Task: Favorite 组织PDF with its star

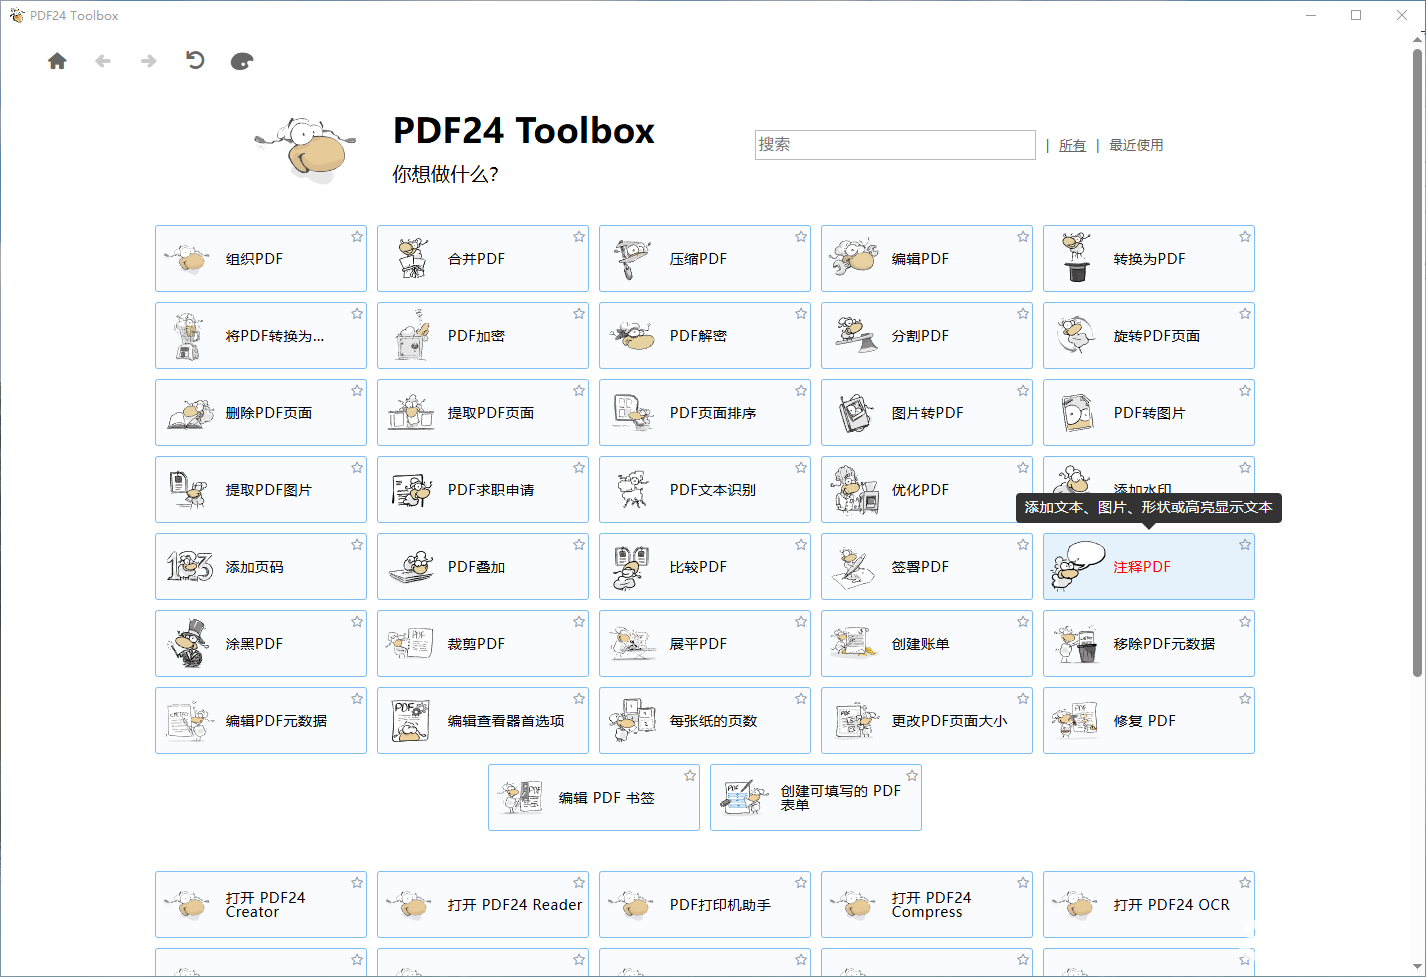Action: pyautogui.click(x=357, y=237)
